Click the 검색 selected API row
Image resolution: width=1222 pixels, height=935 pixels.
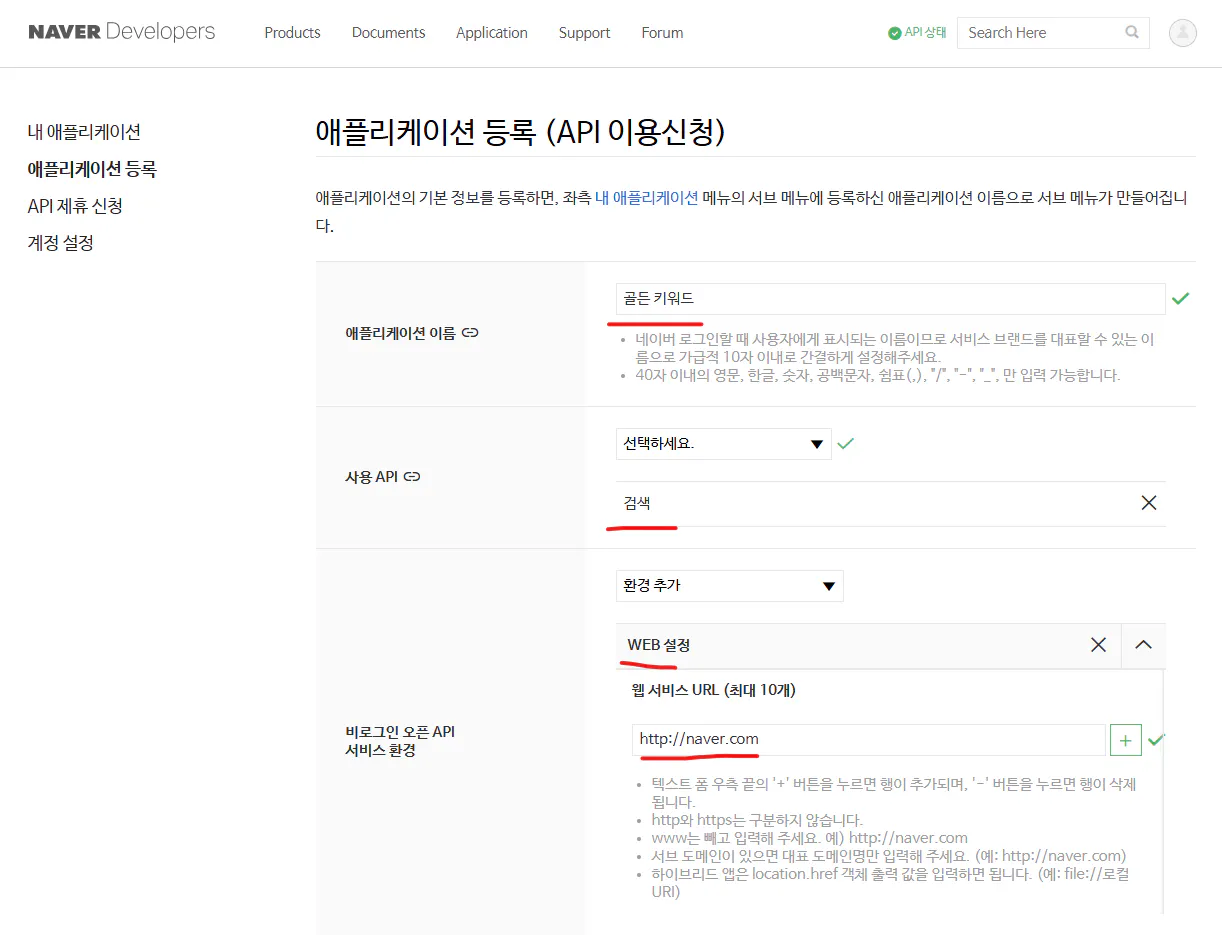point(890,503)
